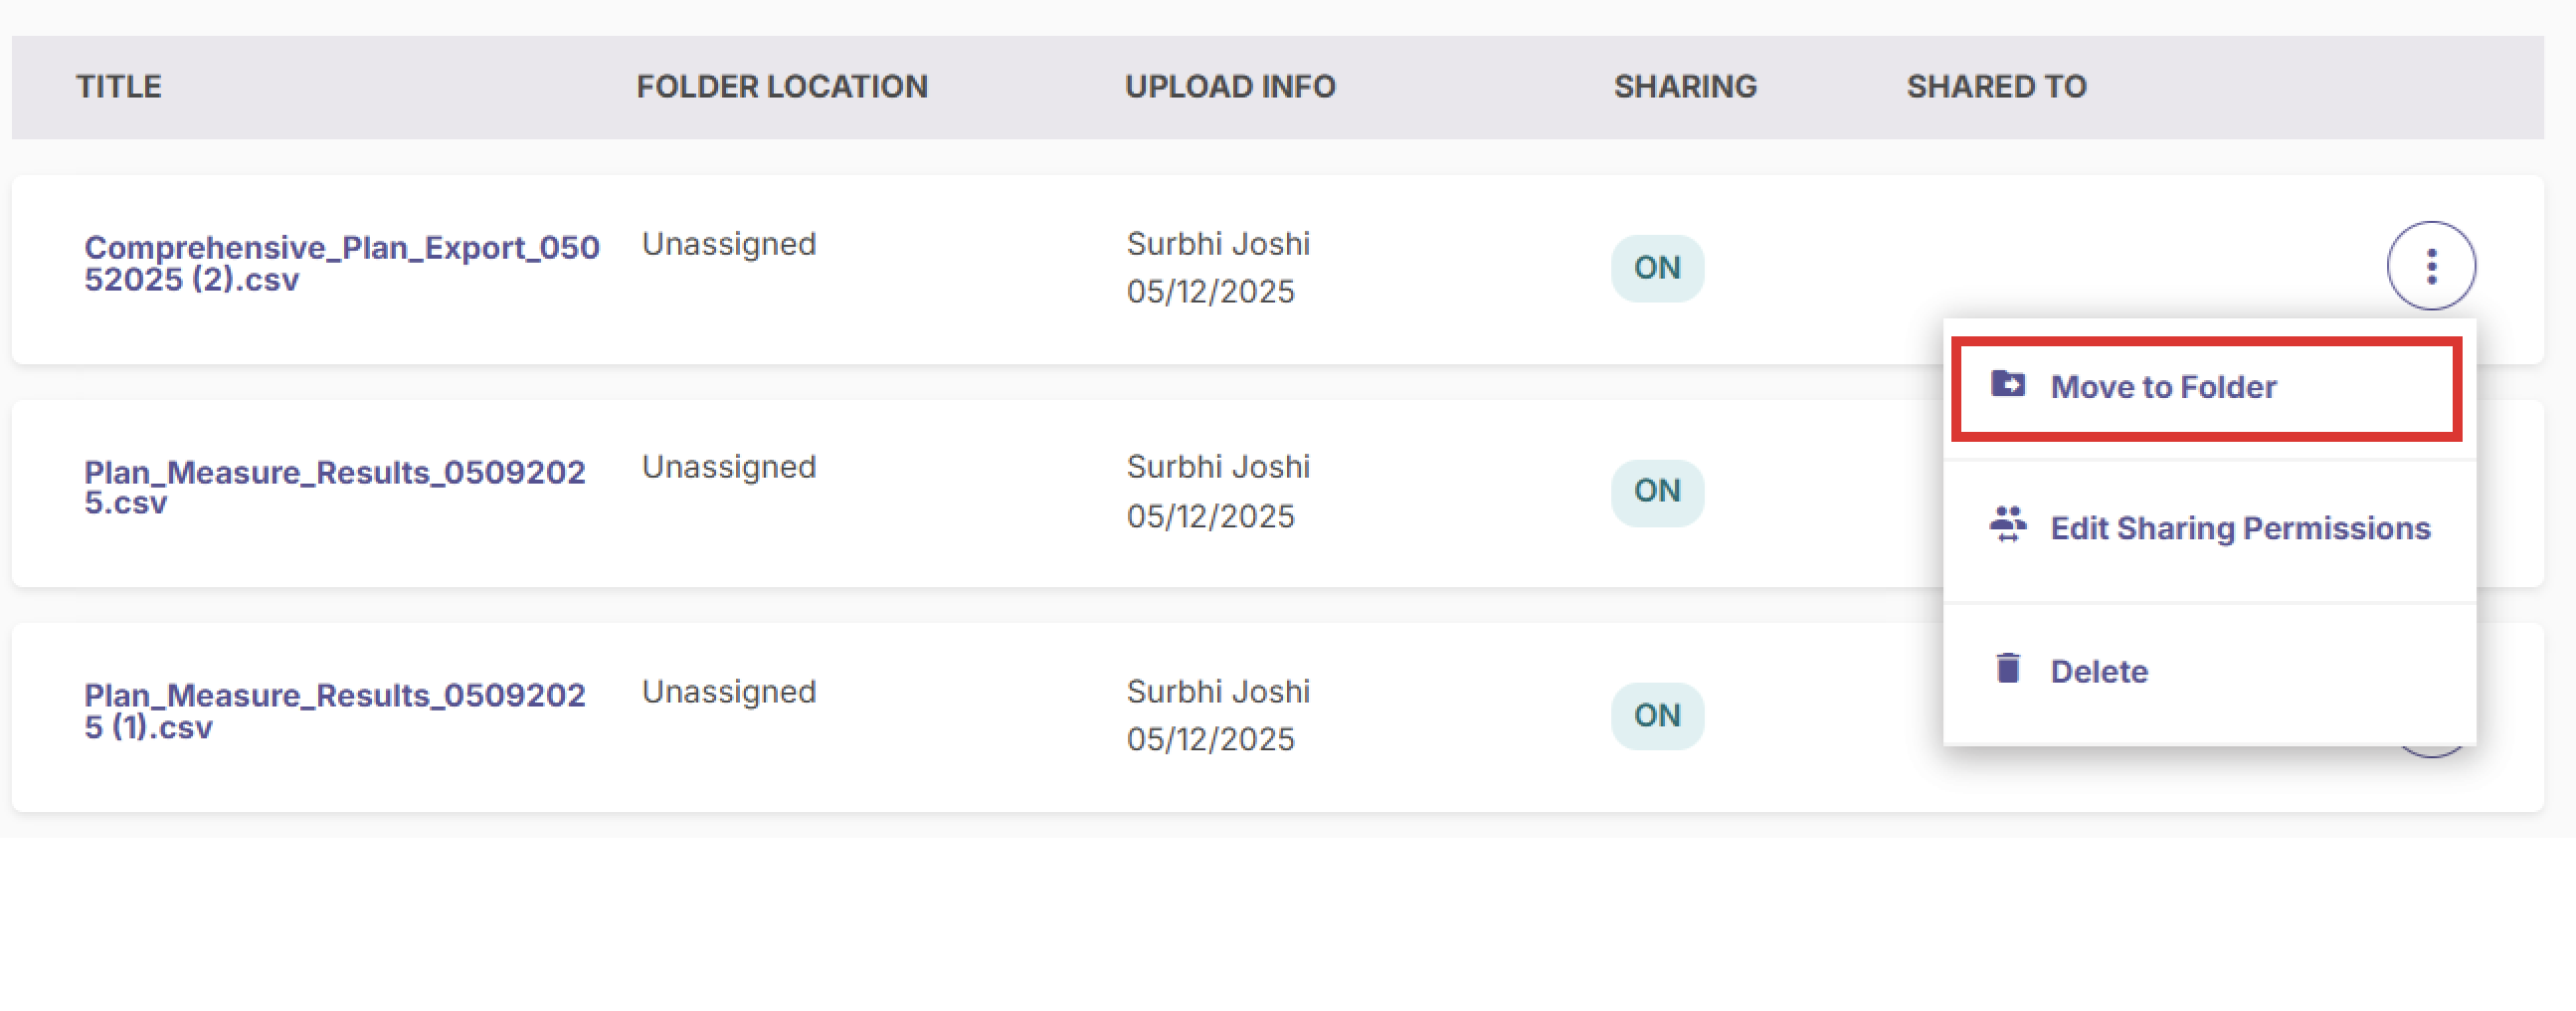
Task: Sort by the FOLDER LOCATION column header
Action: pyautogui.click(x=782, y=86)
